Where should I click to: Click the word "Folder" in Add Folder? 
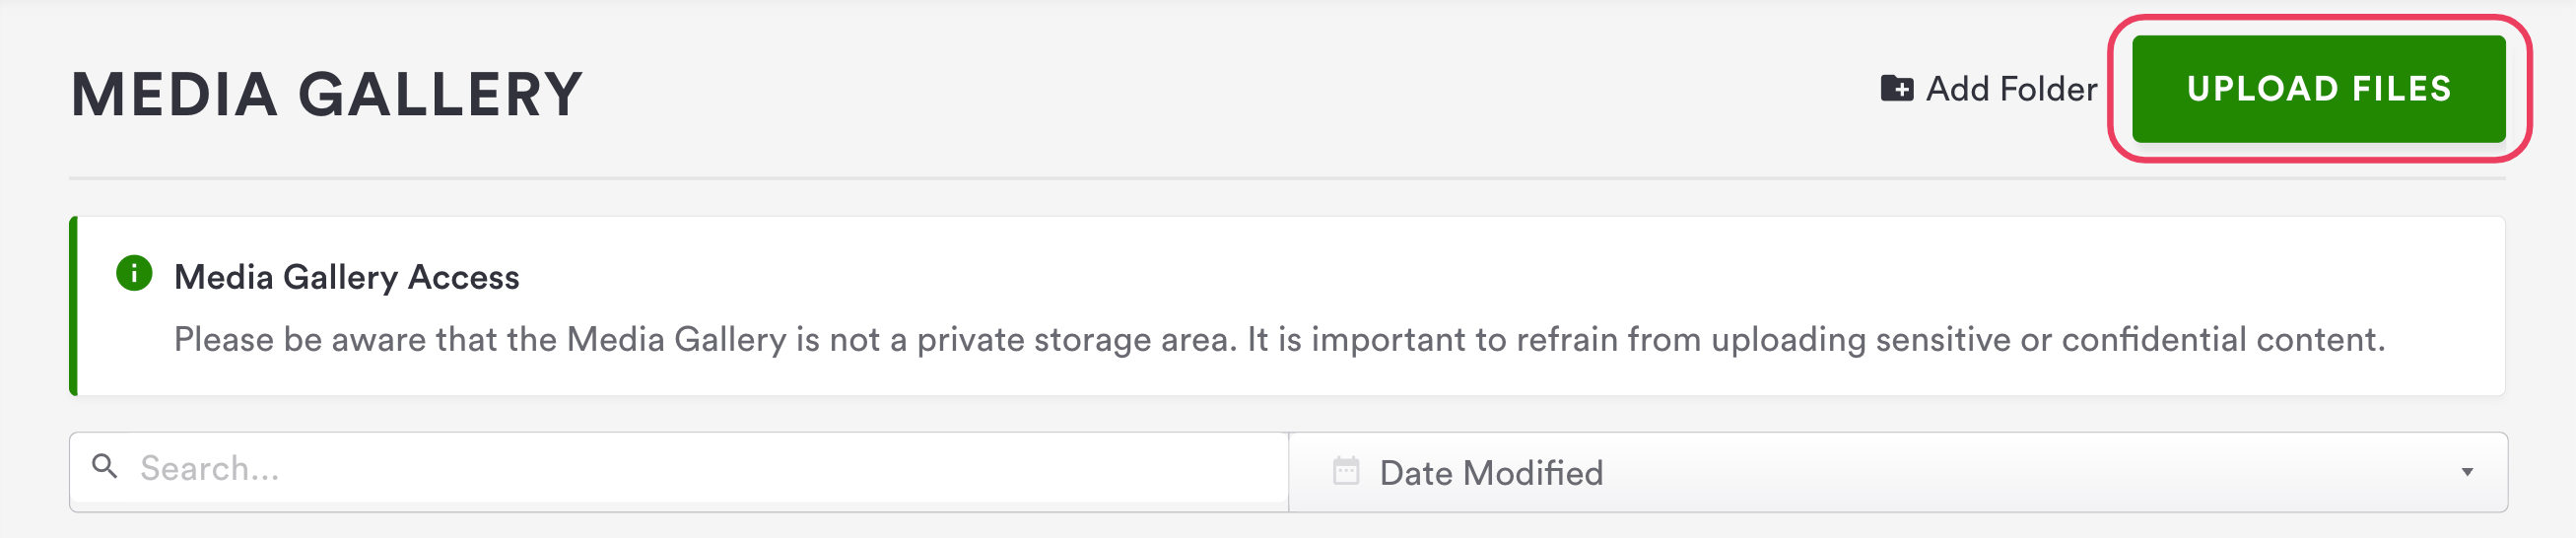click(2048, 89)
